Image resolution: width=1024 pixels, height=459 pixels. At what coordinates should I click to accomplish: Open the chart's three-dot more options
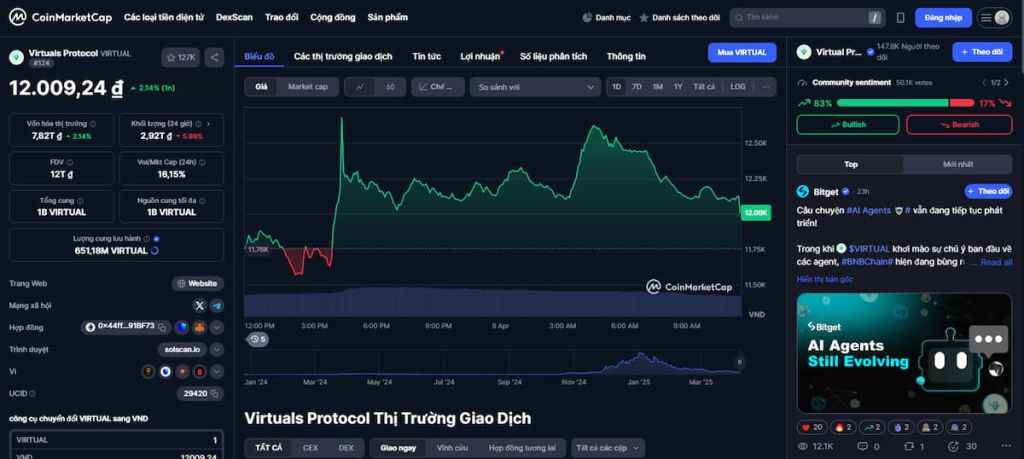(x=766, y=87)
